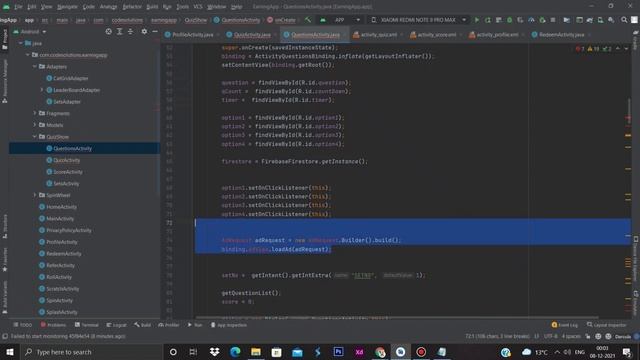This screenshot has width=640, height=360.
Task: Expand the Fragments folder
Action: tap(35, 113)
